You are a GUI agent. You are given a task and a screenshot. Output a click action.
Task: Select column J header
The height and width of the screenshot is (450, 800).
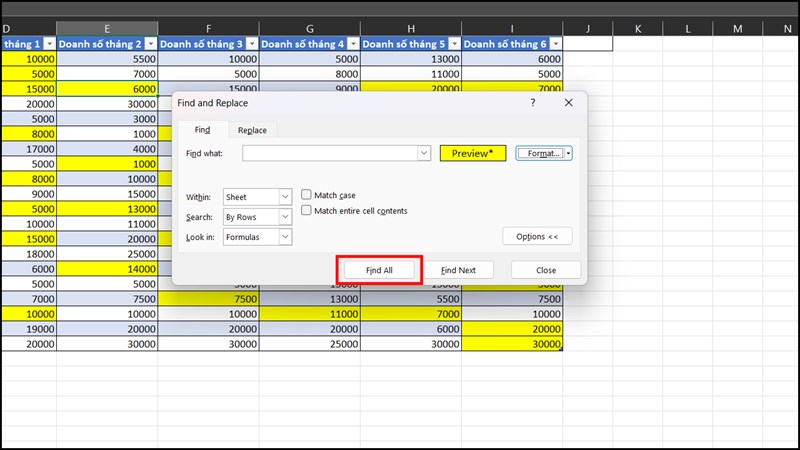[x=588, y=29]
